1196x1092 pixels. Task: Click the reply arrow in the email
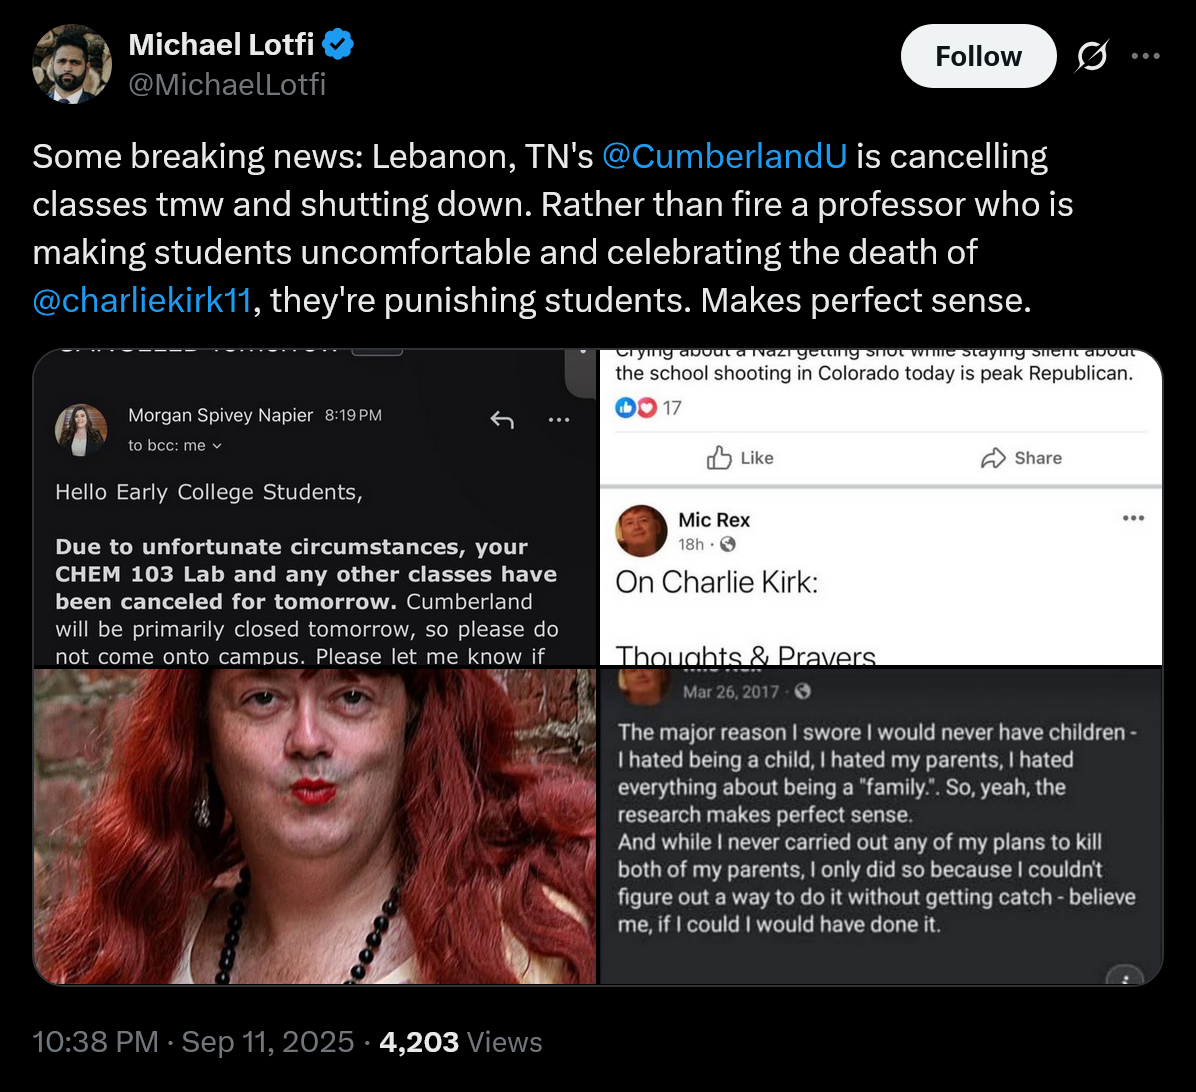coord(502,421)
